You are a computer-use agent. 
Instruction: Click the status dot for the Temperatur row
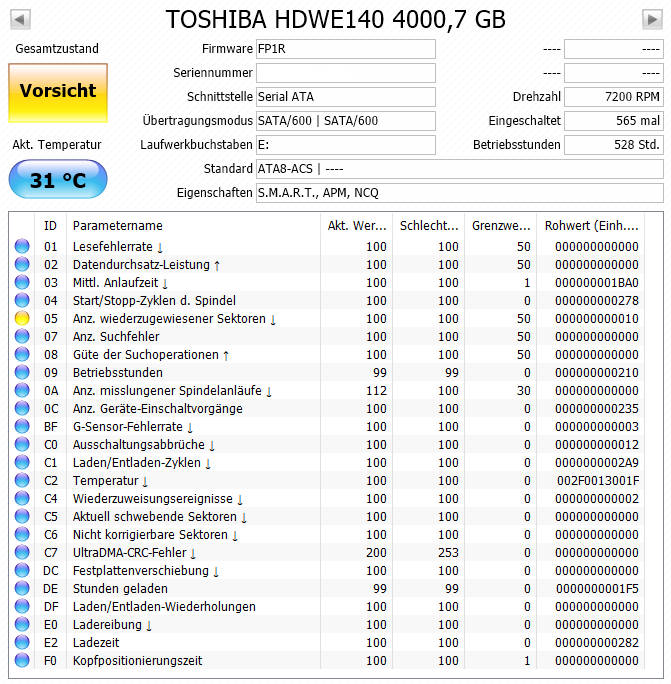22,480
